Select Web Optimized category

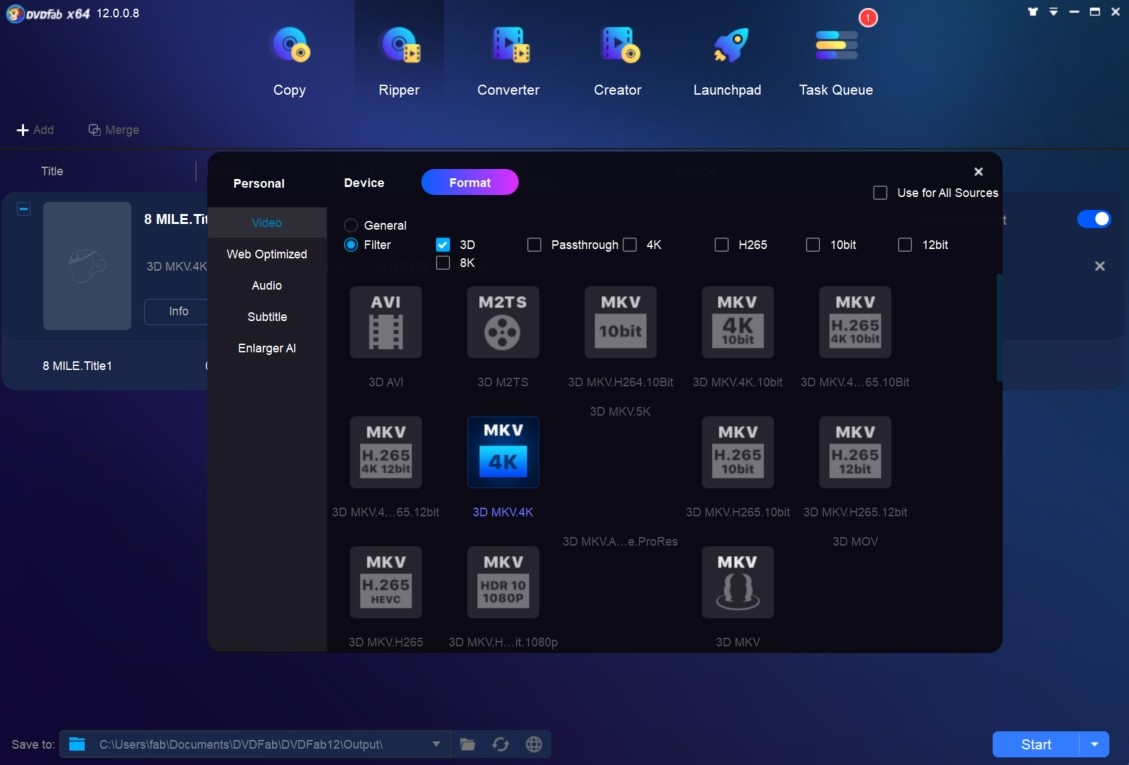266,254
